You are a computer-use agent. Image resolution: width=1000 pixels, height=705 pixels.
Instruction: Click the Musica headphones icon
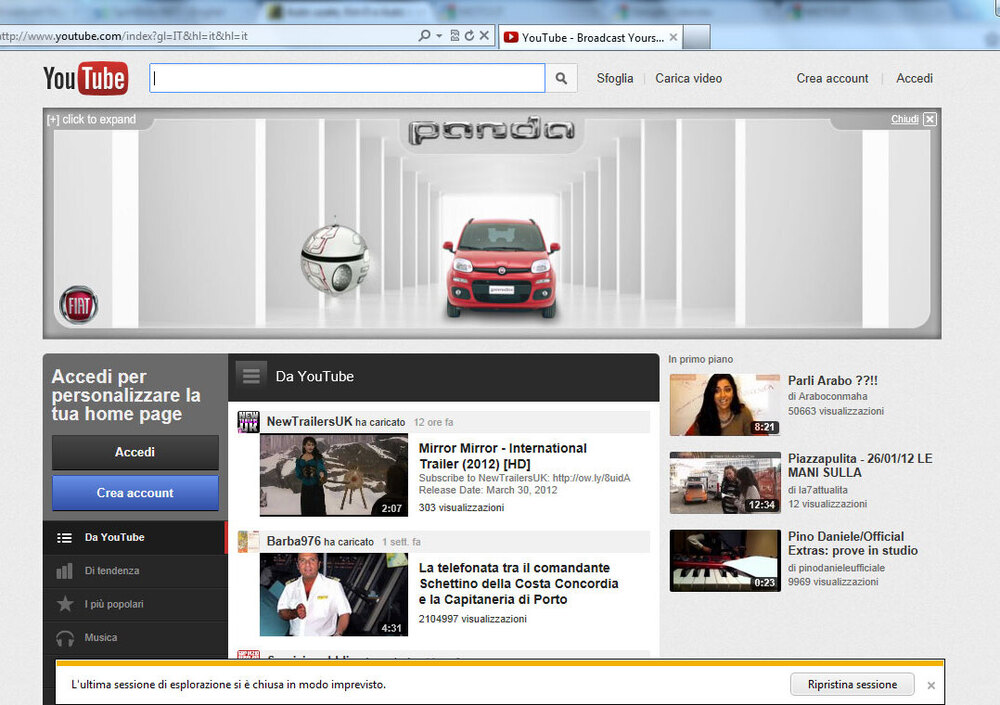(65, 638)
